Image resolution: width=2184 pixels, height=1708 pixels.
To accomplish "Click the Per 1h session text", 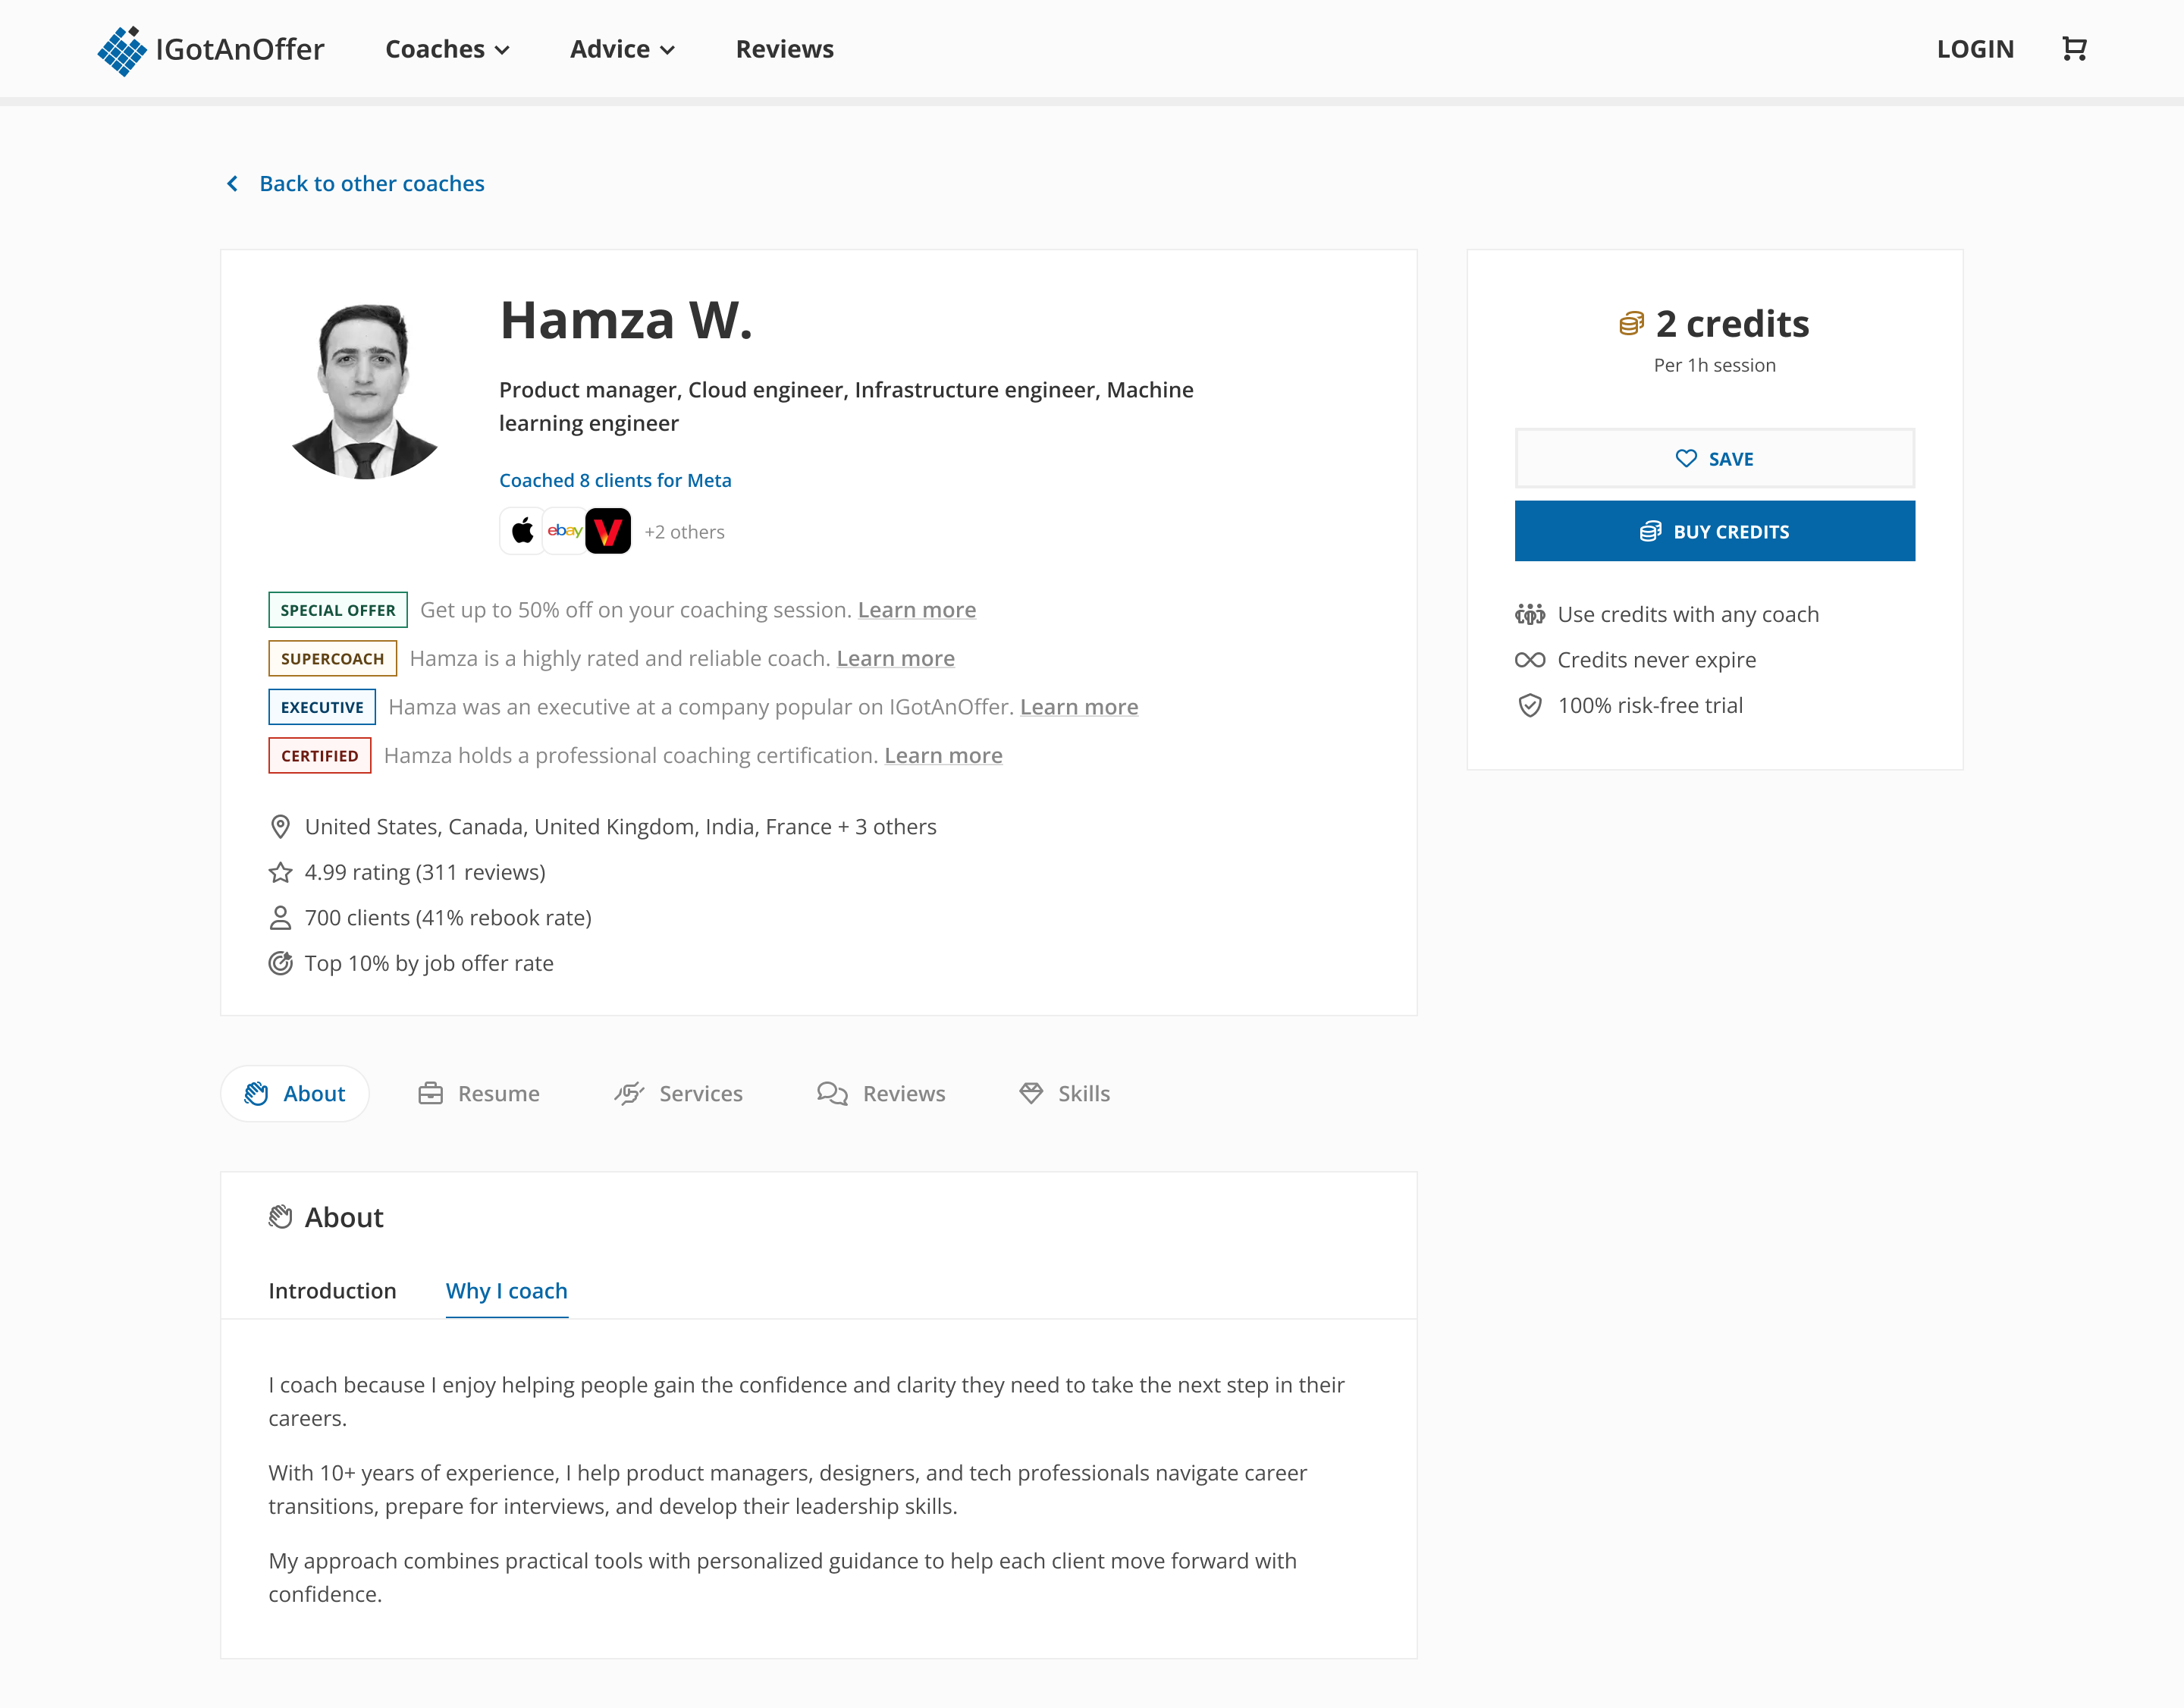I will pos(1715,365).
